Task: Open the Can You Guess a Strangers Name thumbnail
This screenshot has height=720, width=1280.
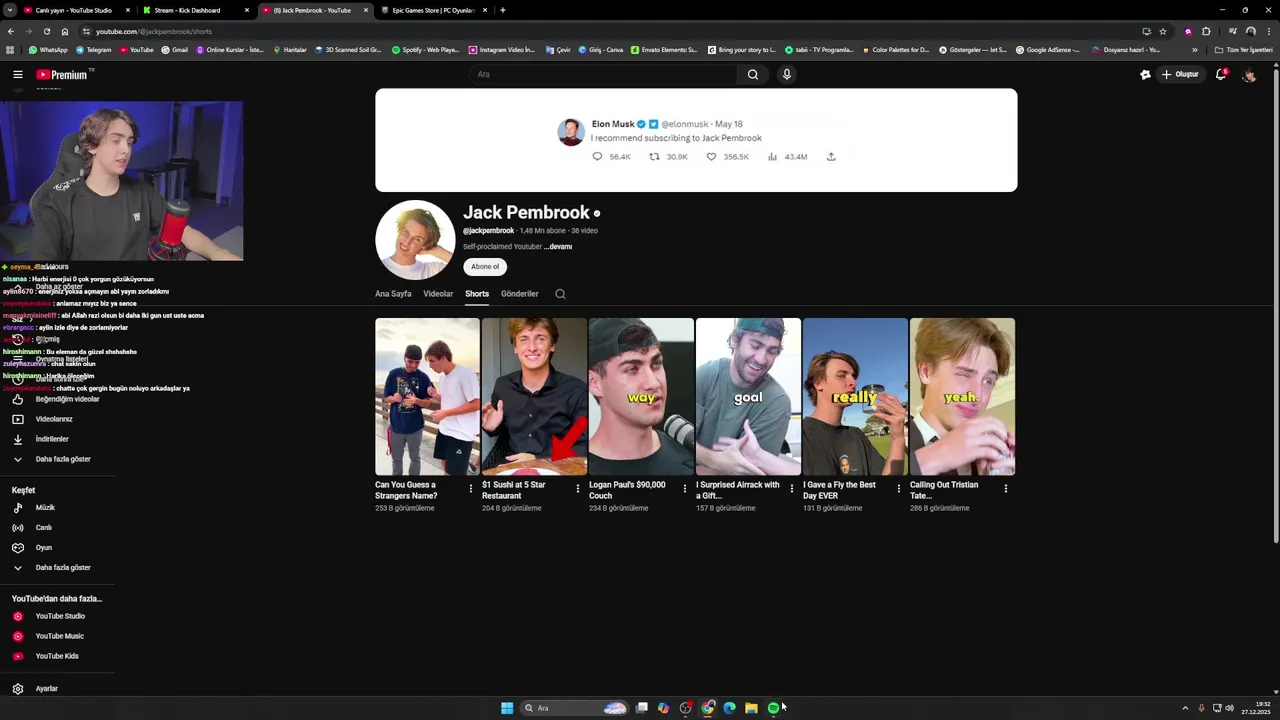Action: point(427,397)
